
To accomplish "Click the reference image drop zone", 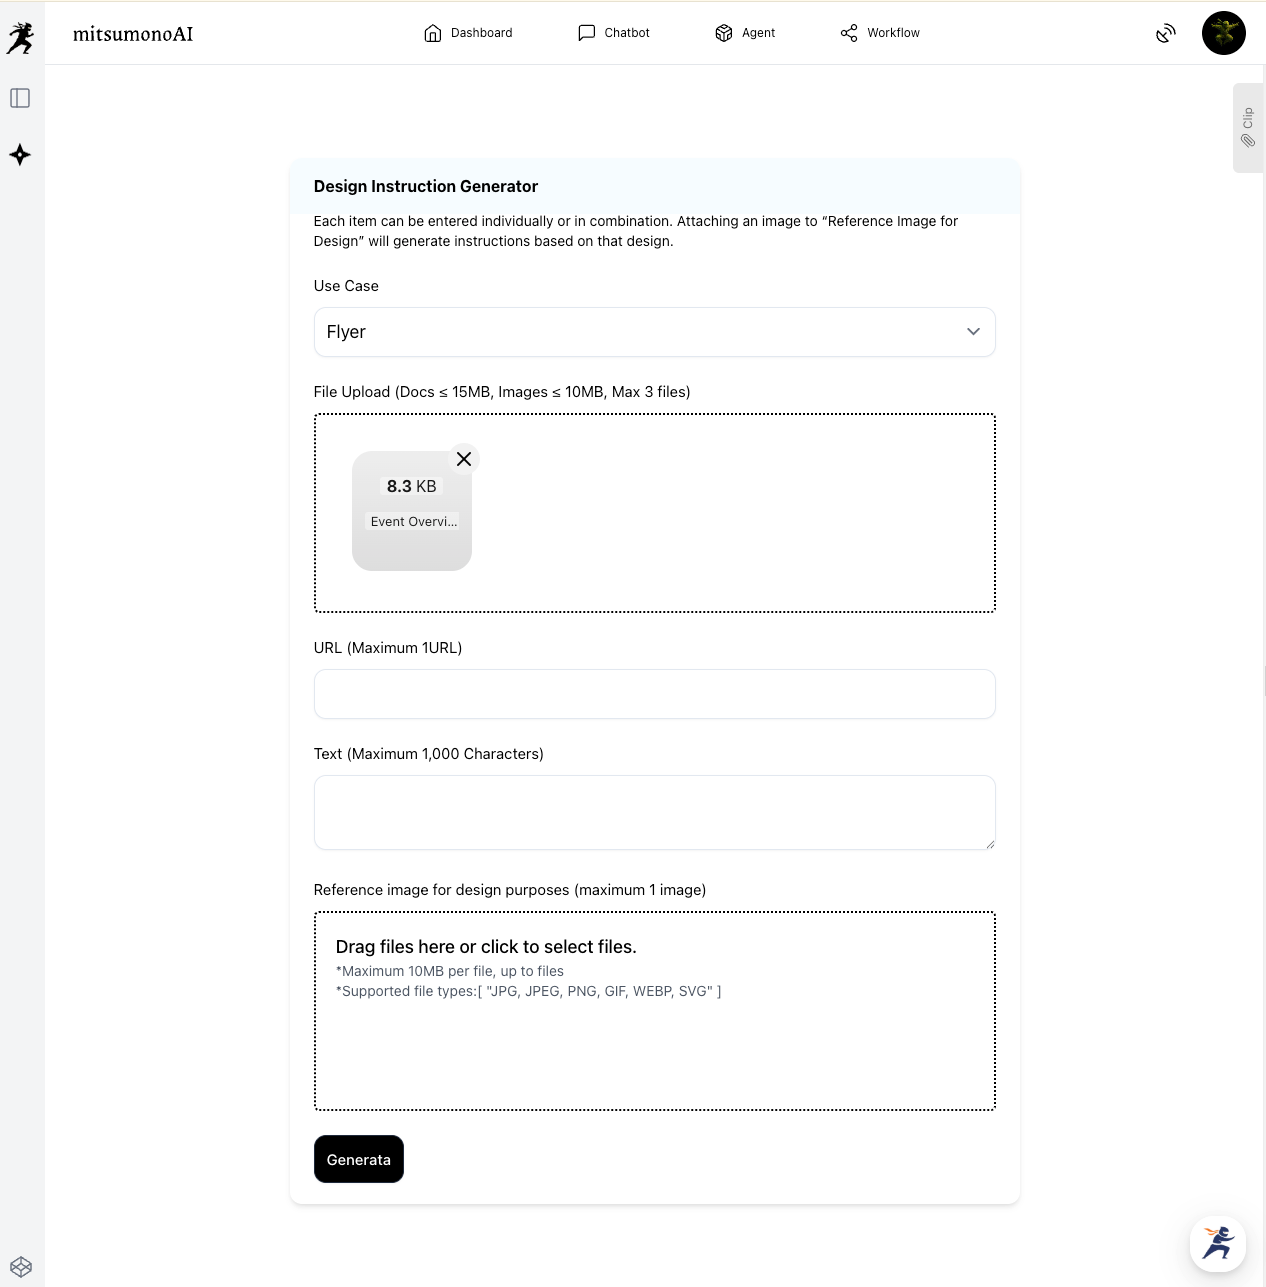I will click(x=654, y=1010).
